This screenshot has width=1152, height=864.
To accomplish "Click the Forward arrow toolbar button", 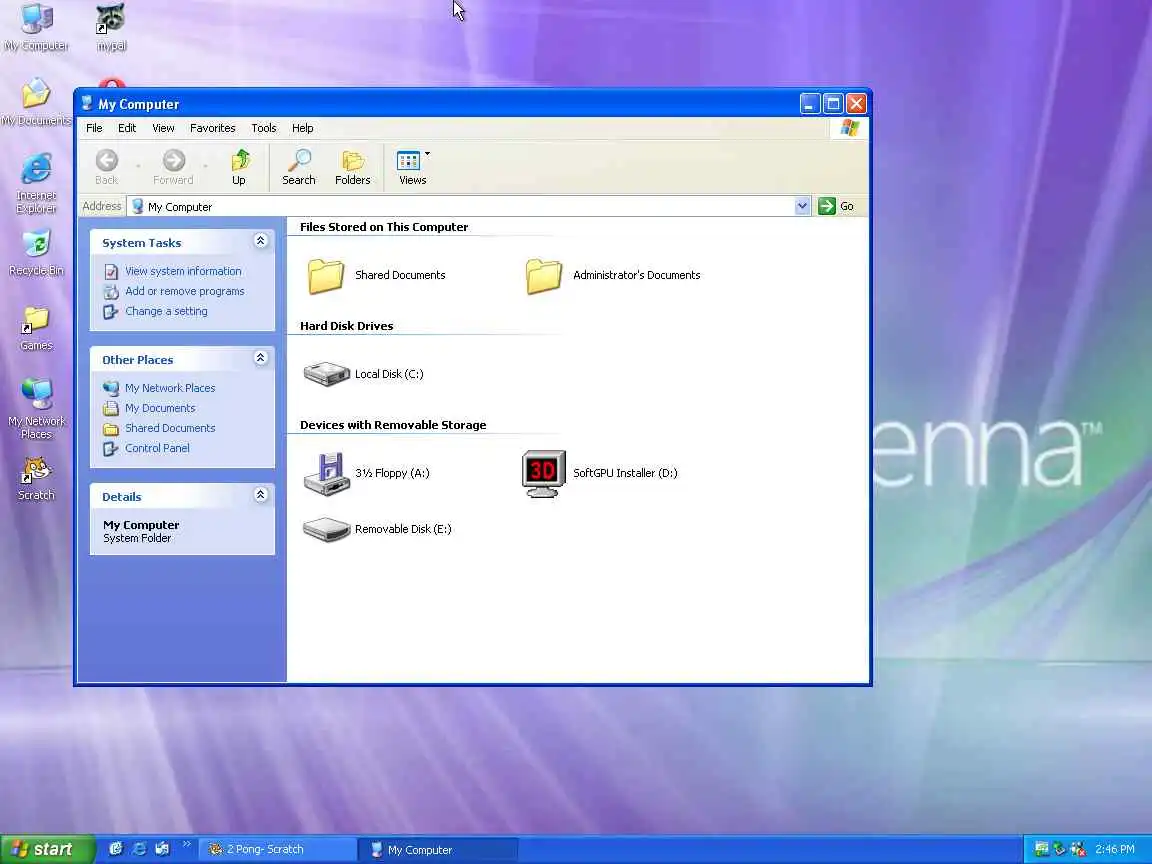I will click(x=173, y=168).
